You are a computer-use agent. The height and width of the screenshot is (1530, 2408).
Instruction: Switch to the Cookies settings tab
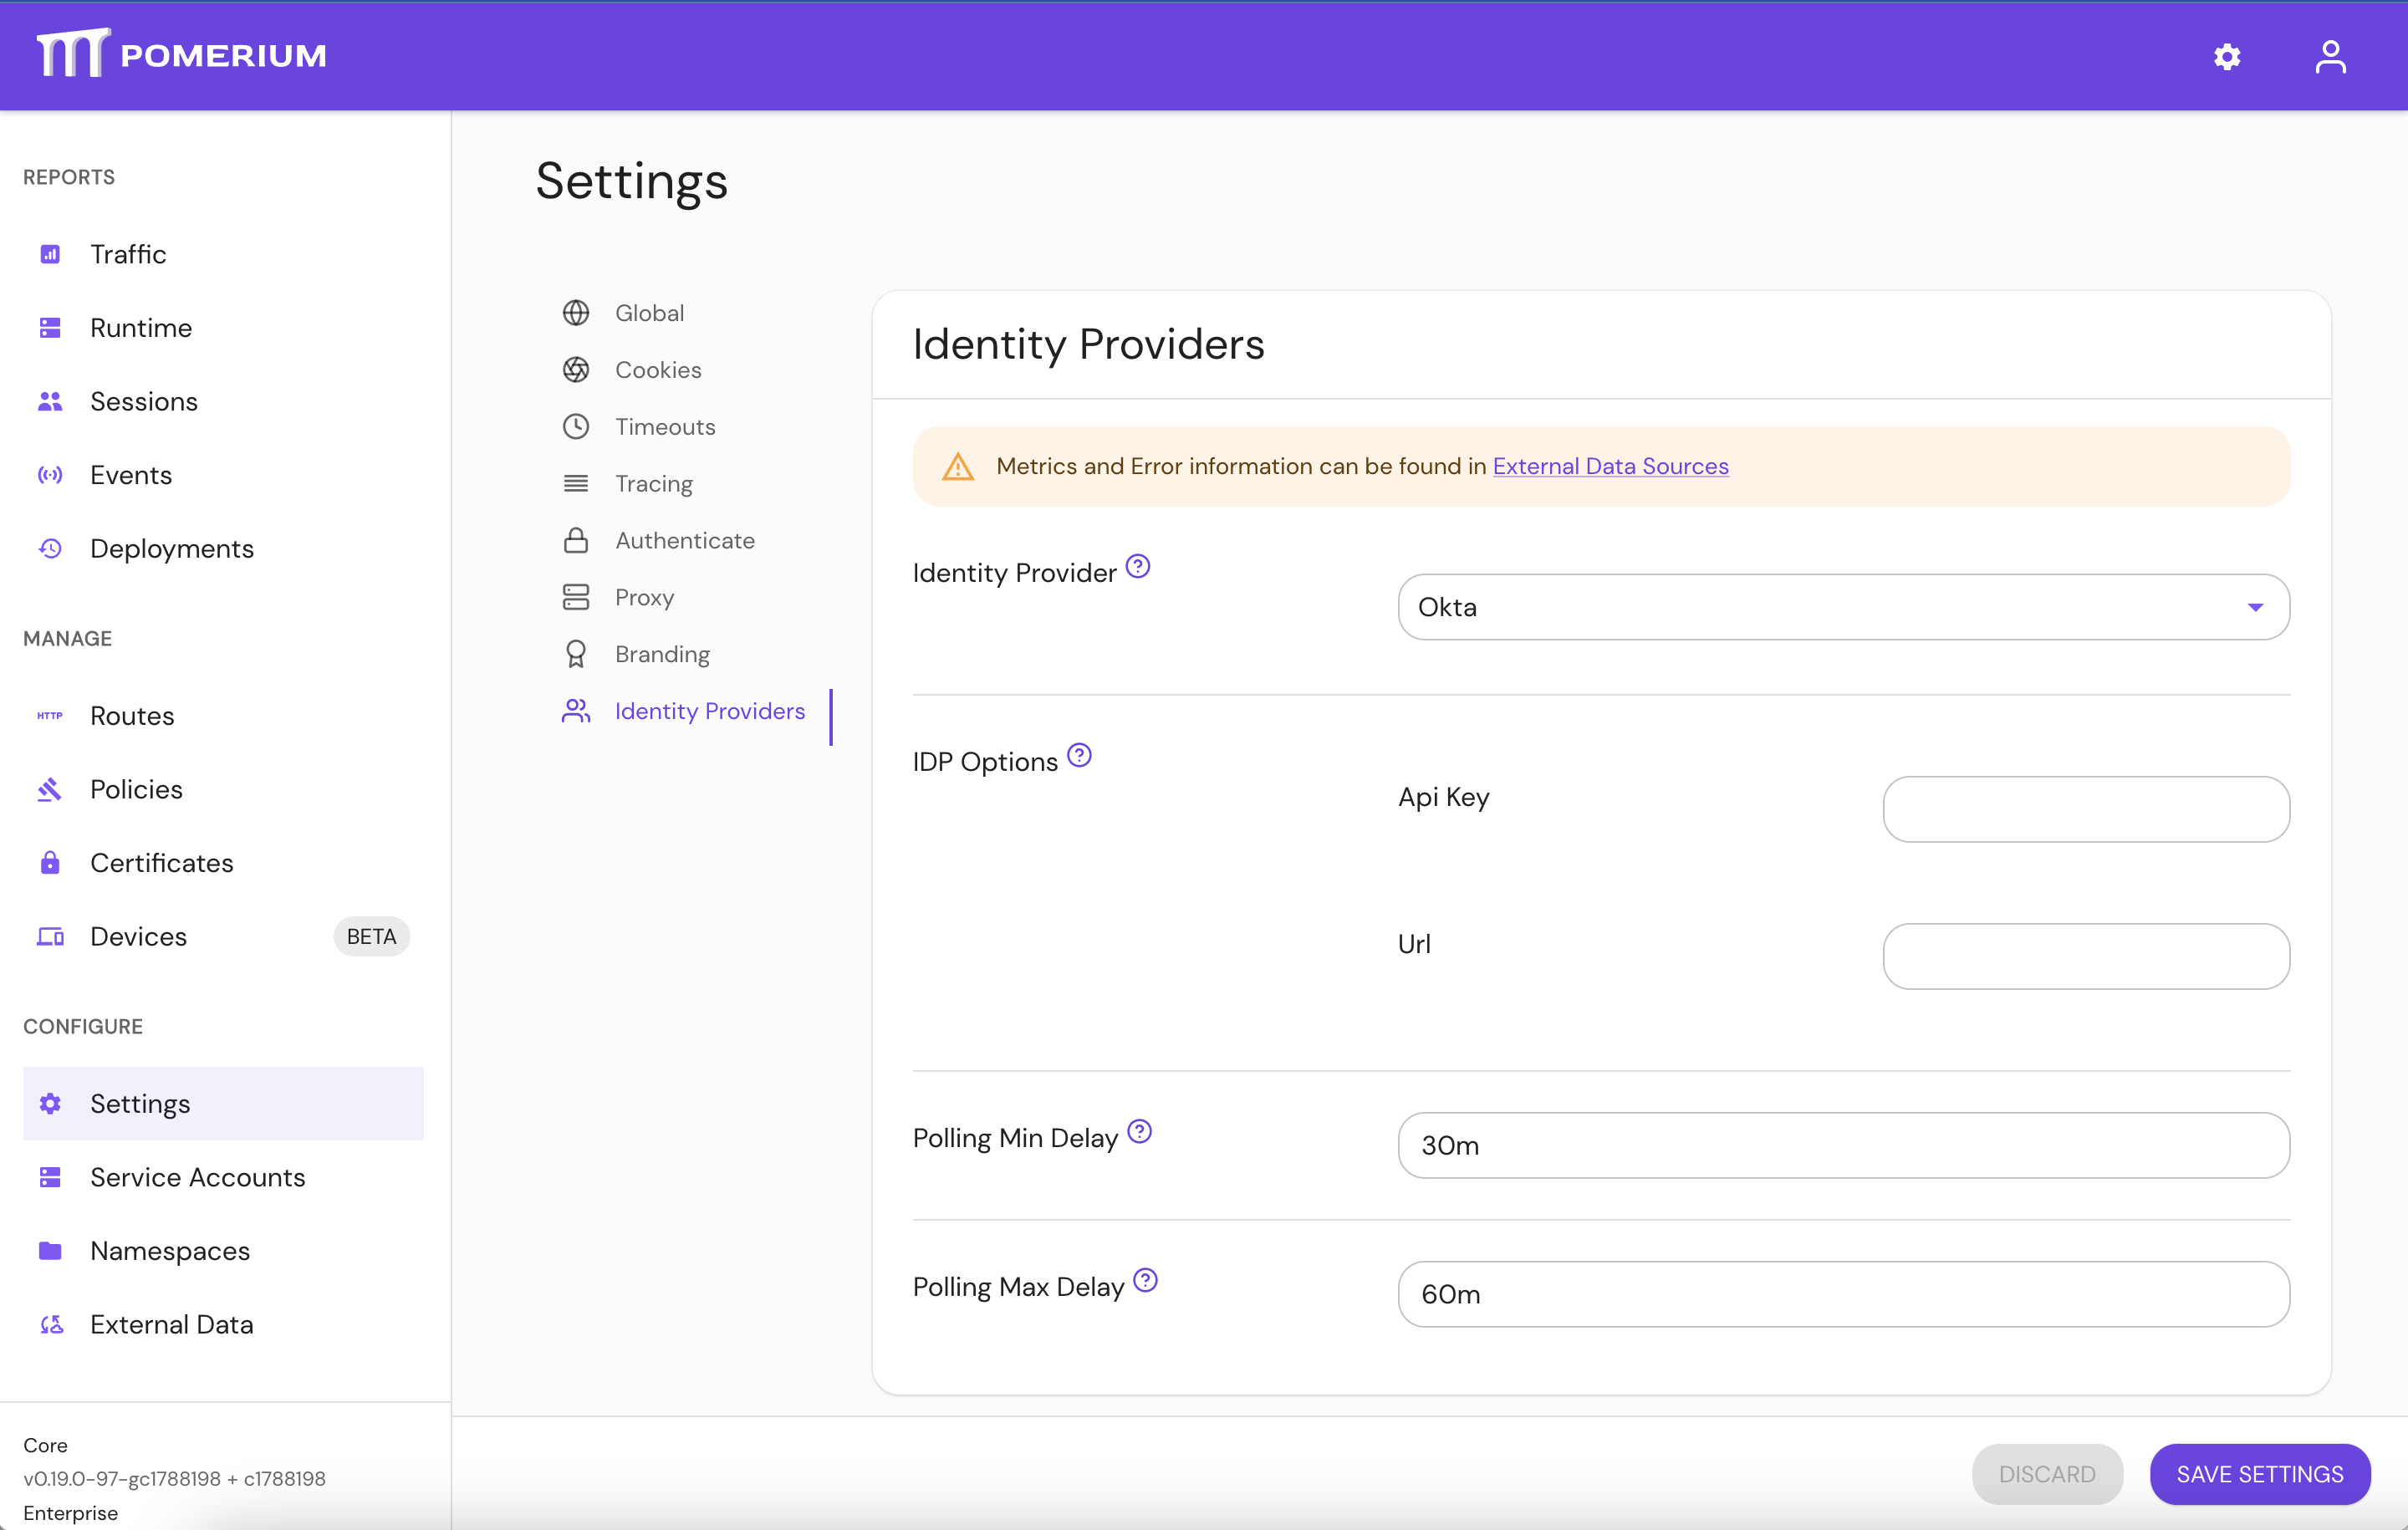(657, 370)
